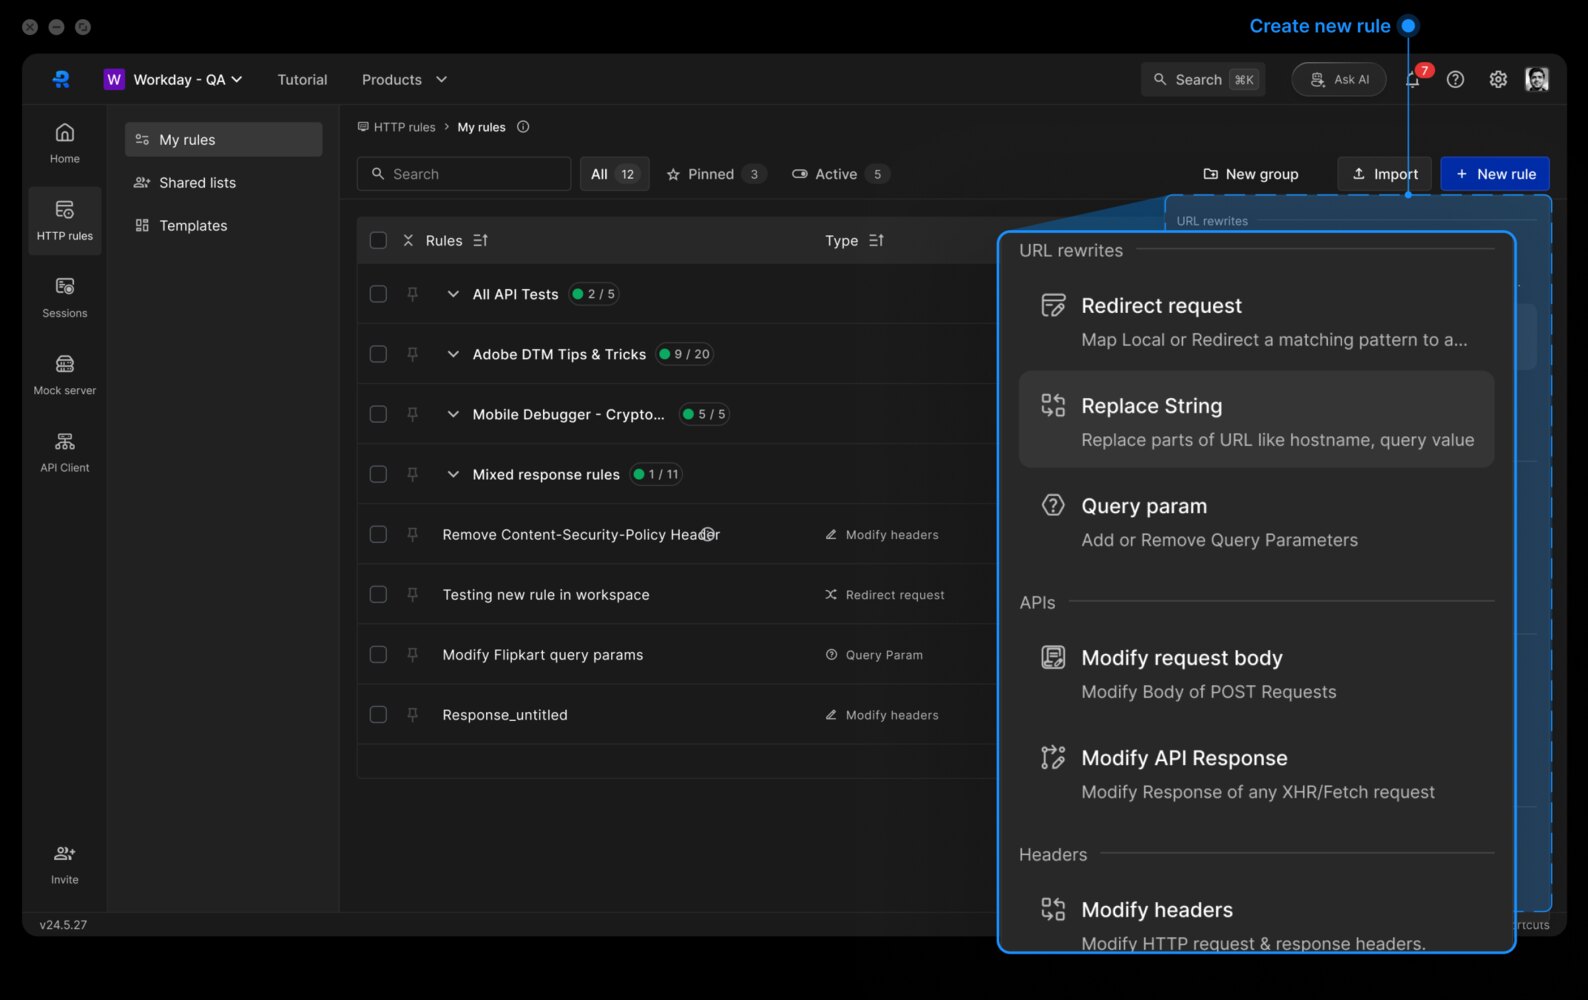Click the New rule button
The height and width of the screenshot is (1000, 1588).
(1495, 174)
